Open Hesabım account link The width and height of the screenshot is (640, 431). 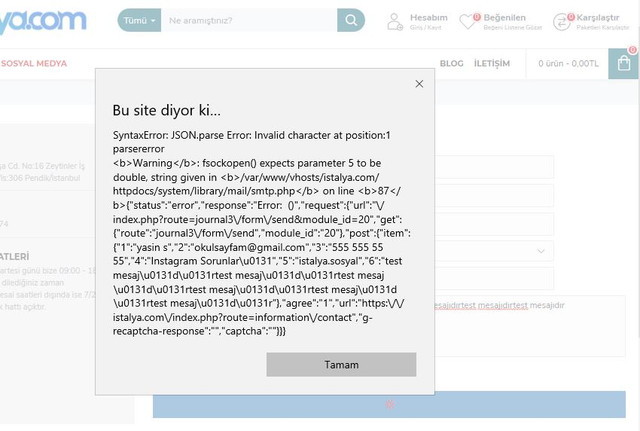click(x=429, y=18)
